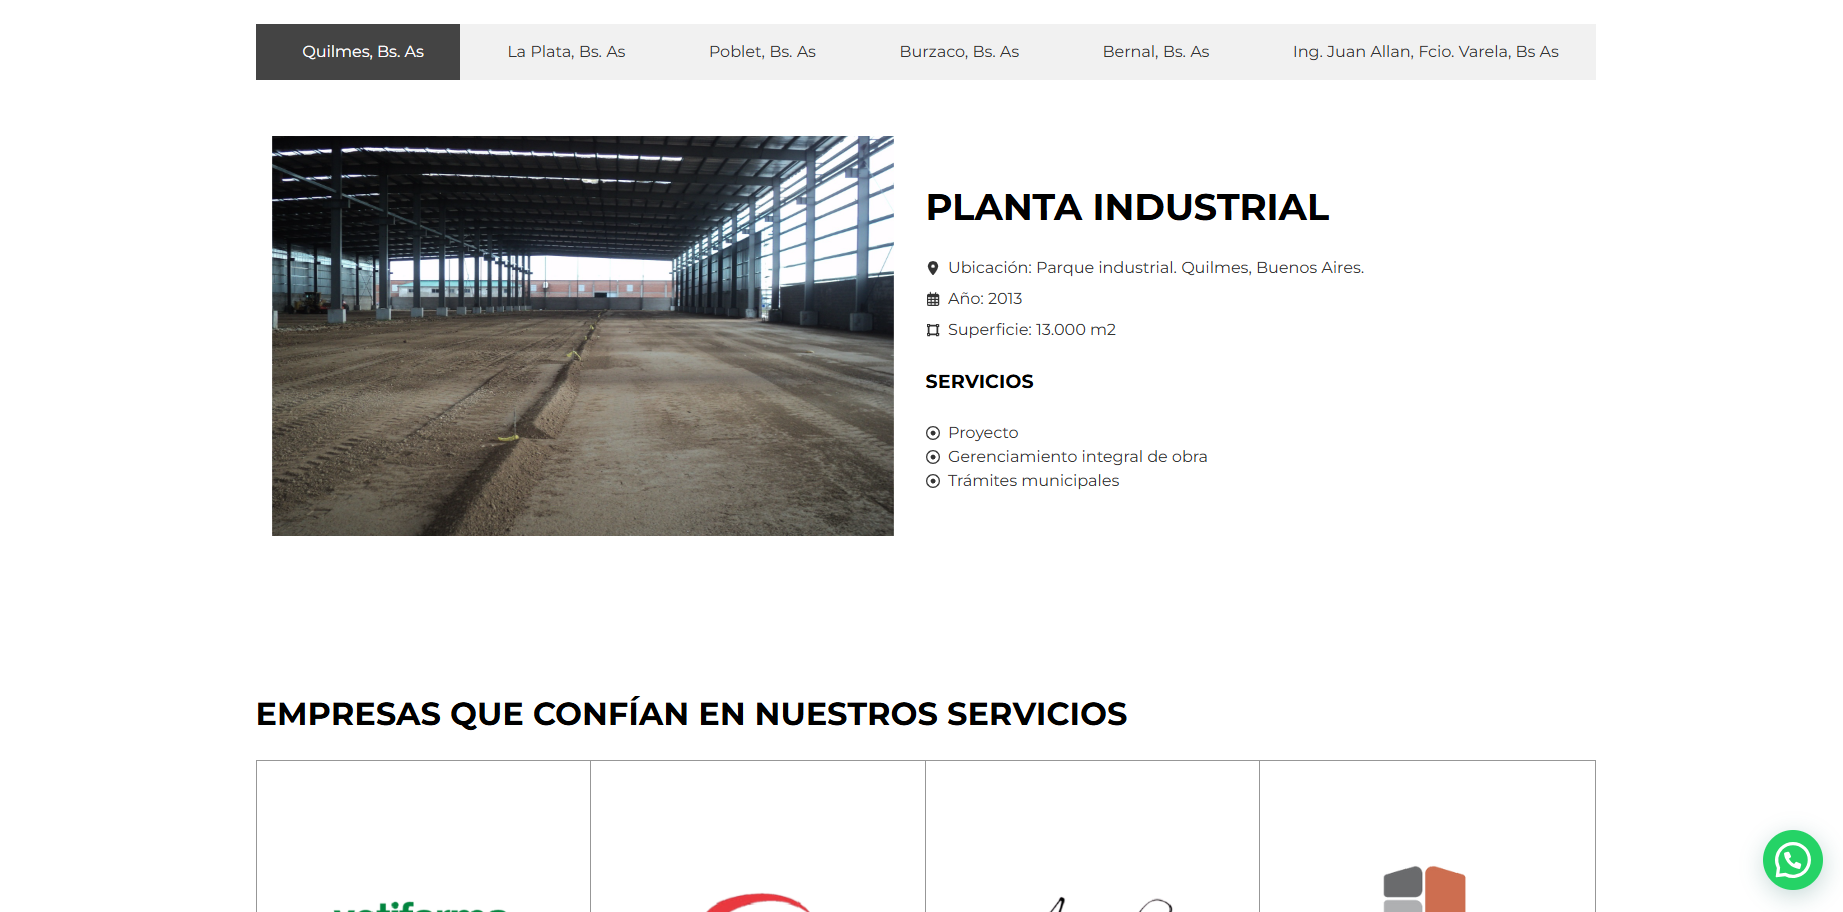This screenshot has width=1843, height=912.
Task: Click the SERVICIOS subheading
Action: (980, 382)
